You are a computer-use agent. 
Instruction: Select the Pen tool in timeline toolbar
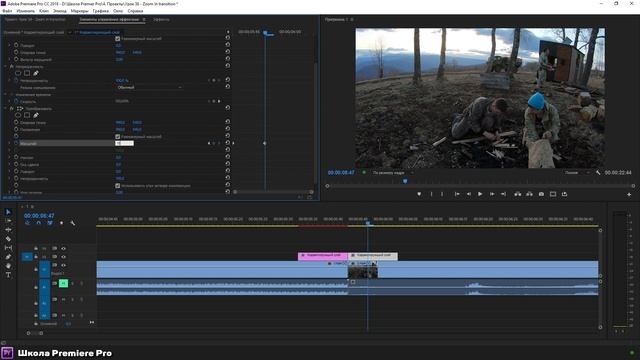coord(8,257)
